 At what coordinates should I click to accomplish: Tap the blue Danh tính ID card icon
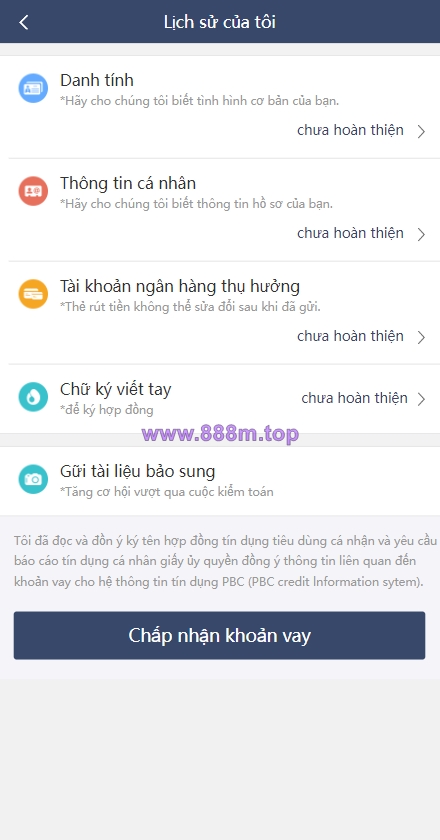click(33, 88)
